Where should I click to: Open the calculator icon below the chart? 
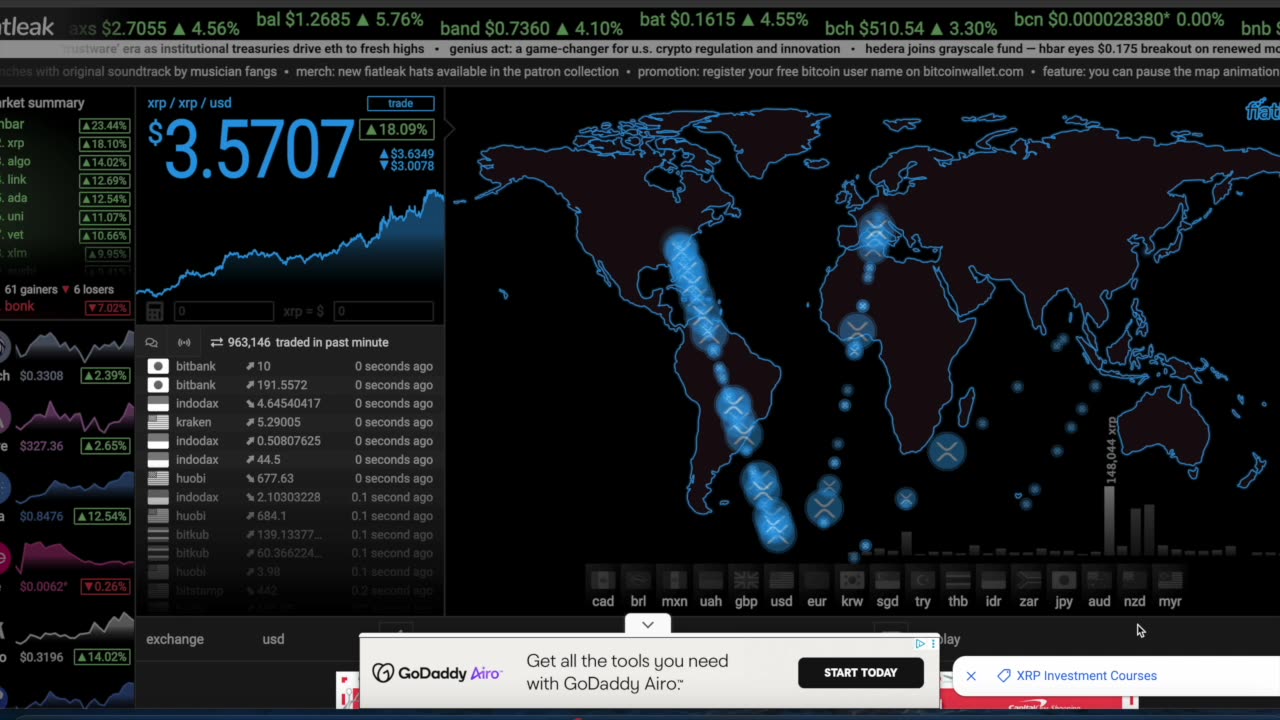155,312
